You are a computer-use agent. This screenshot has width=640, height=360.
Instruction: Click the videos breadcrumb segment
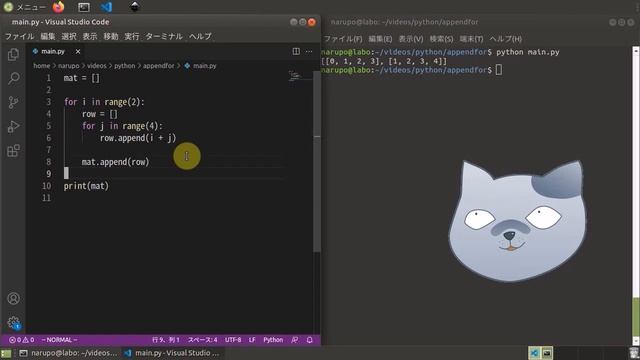click(96, 66)
